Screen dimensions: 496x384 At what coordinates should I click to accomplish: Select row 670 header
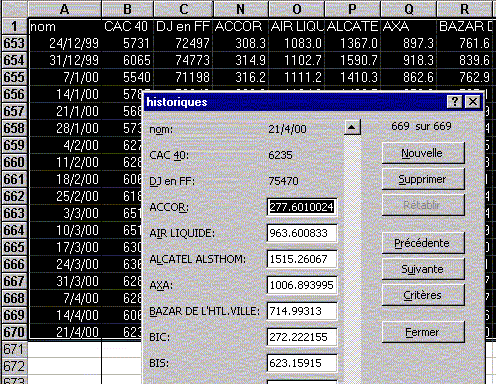click(x=14, y=332)
